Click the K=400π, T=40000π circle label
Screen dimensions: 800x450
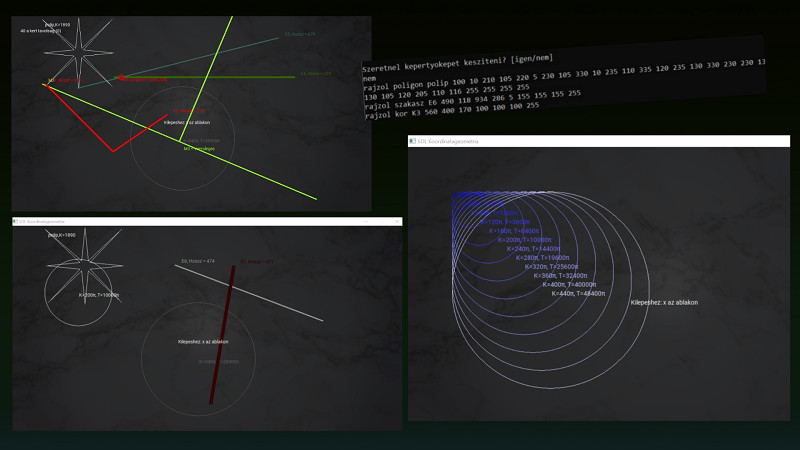click(569, 284)
